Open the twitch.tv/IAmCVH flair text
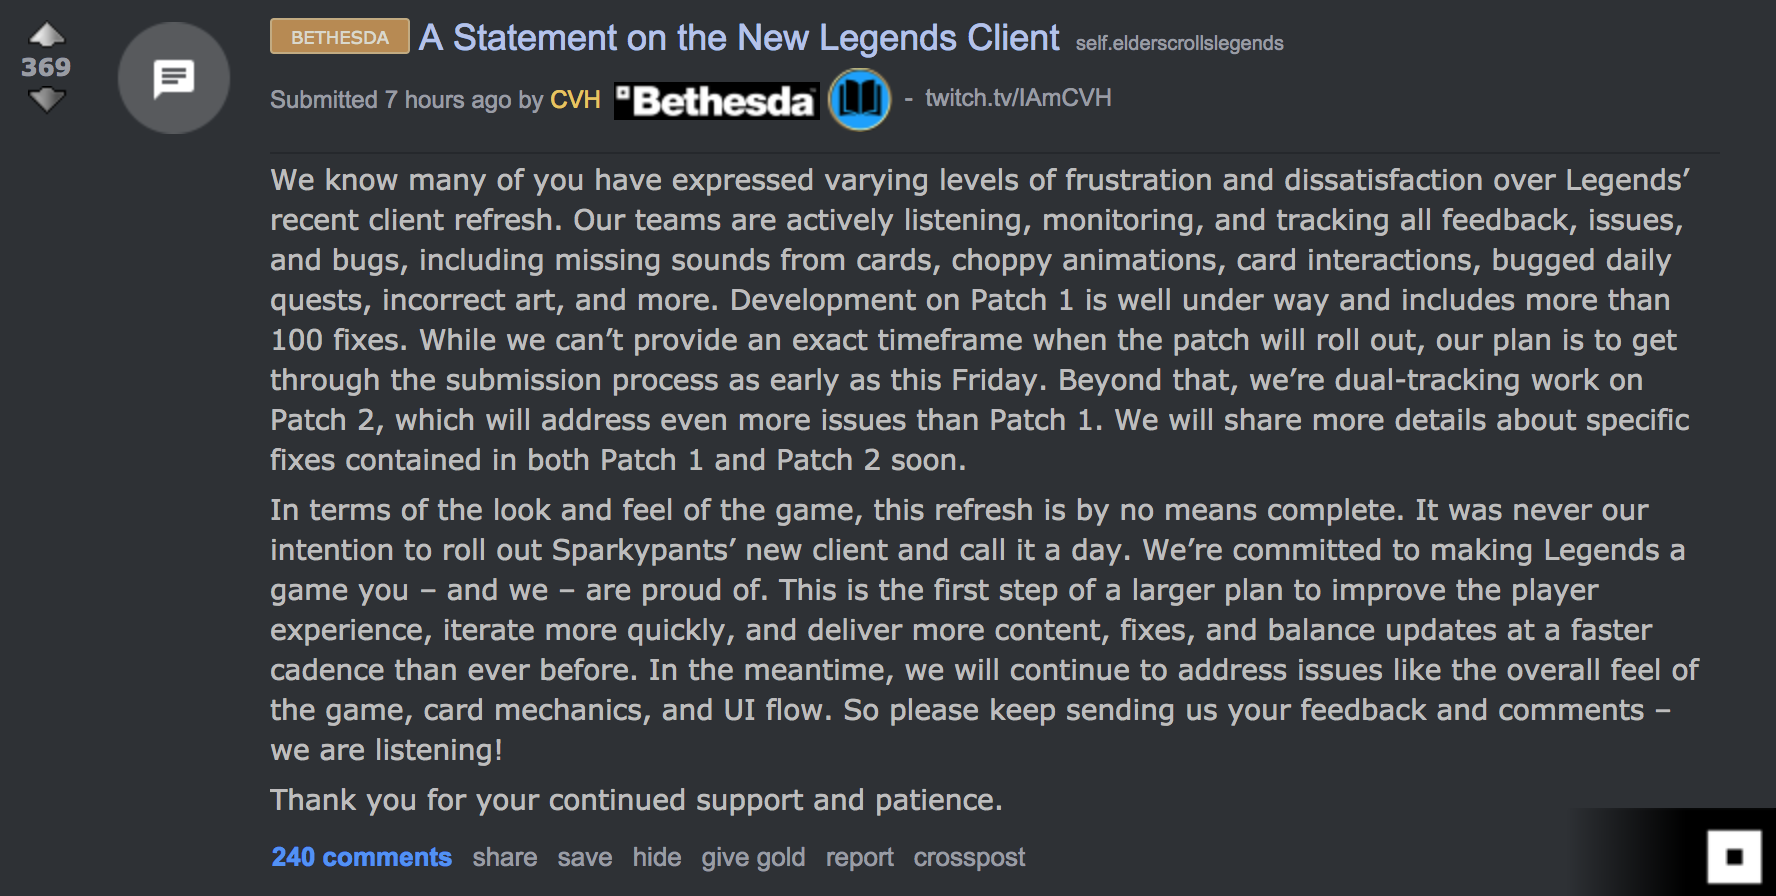Viewport: 1776px width, 896px height. click(x=1018, y=98)
